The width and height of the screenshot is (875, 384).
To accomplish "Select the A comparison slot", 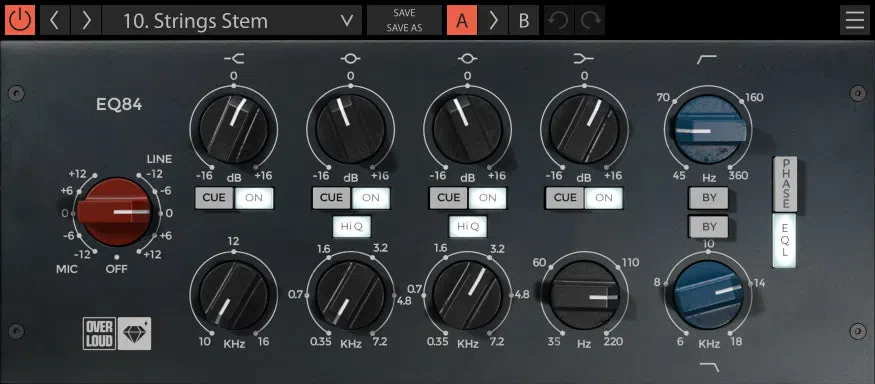I will [x=462, y=21].
